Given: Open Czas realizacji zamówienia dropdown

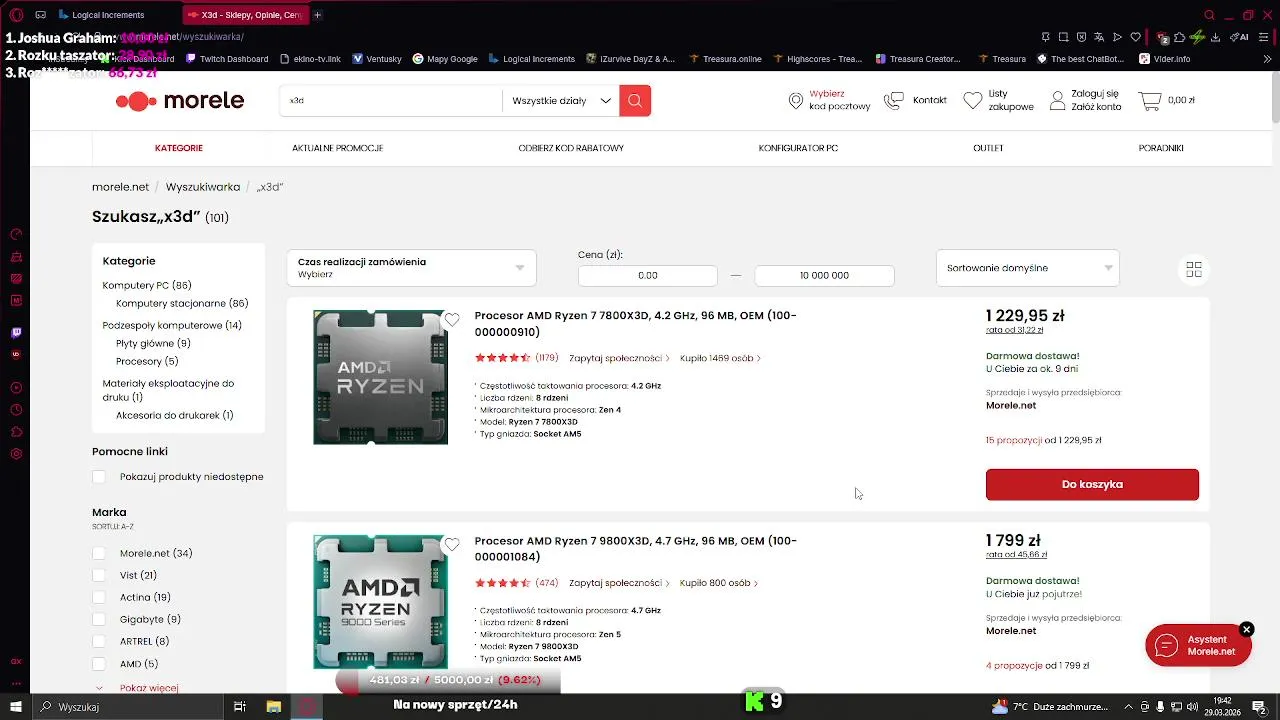Looking at the screenshot, I should pyautogui.click(x=411, y=268).
